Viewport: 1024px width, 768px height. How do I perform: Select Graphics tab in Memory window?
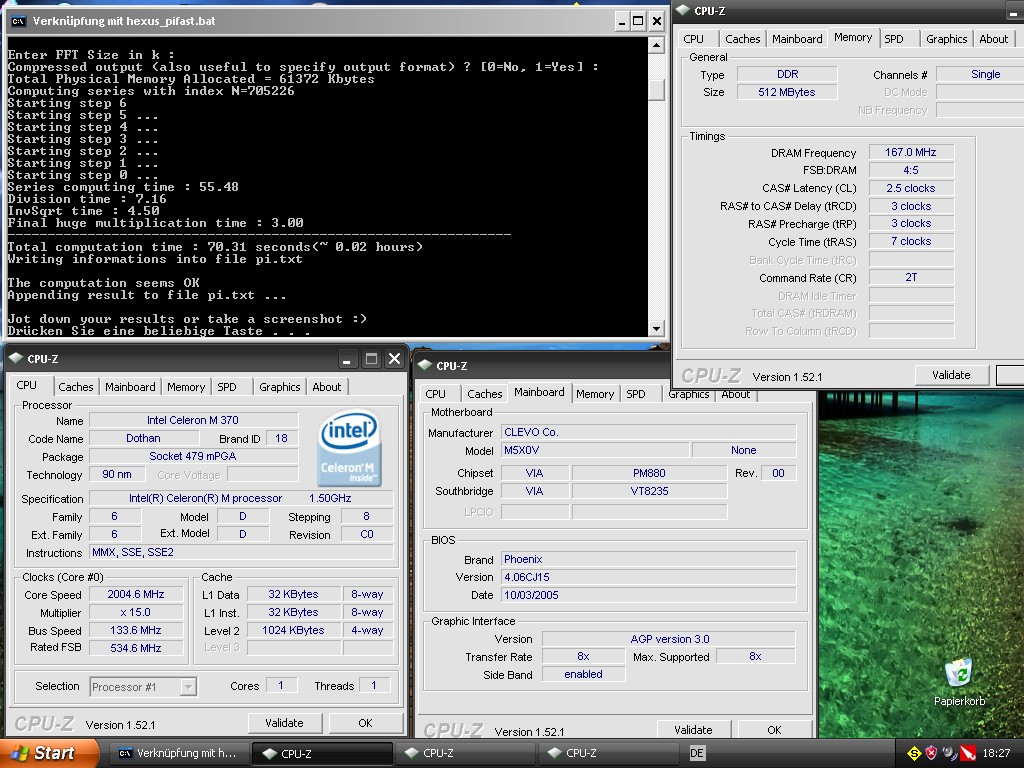(946, 39)
